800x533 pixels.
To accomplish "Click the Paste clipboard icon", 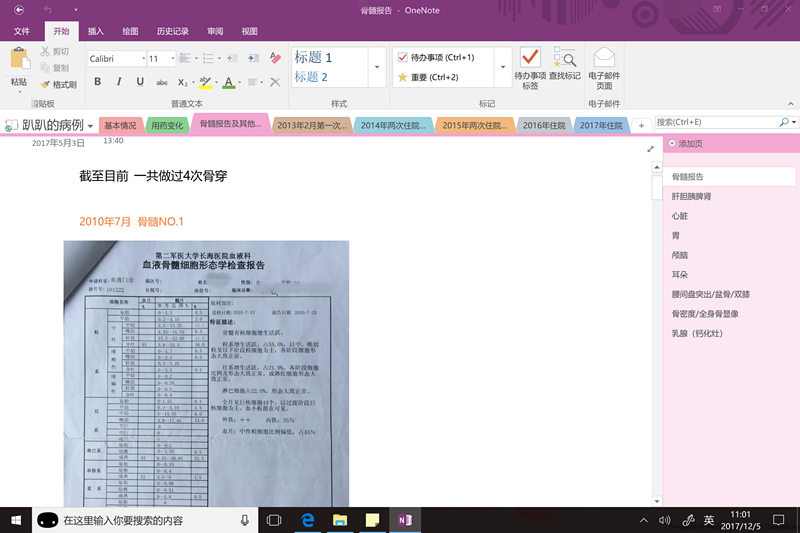I will tap(20, 58).
